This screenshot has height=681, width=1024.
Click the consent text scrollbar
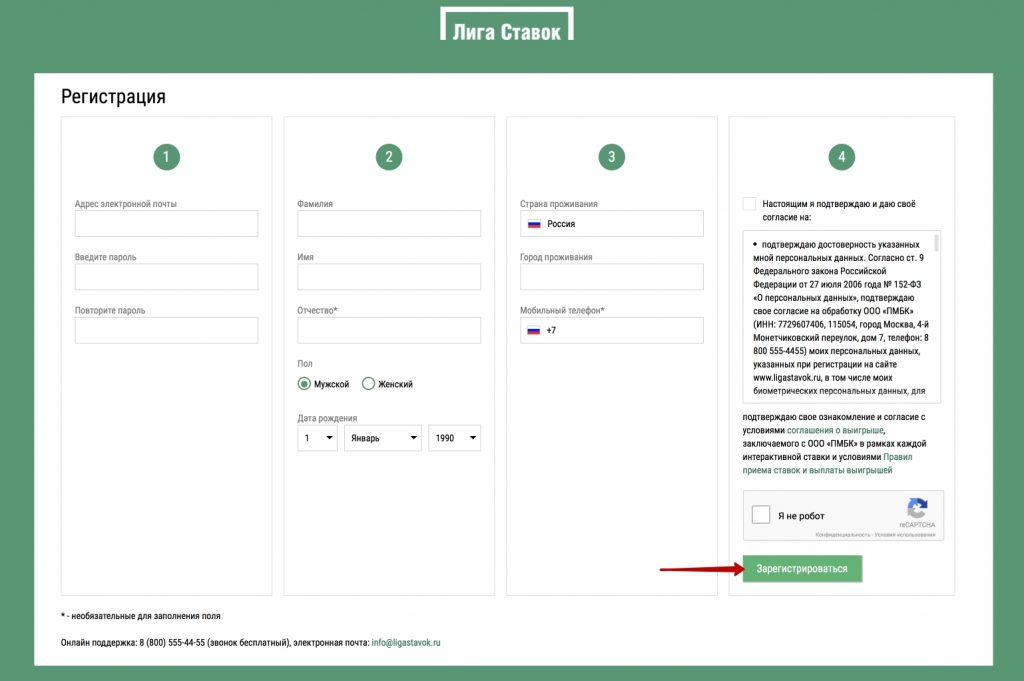pyautogui.click(x=936, y=243)
